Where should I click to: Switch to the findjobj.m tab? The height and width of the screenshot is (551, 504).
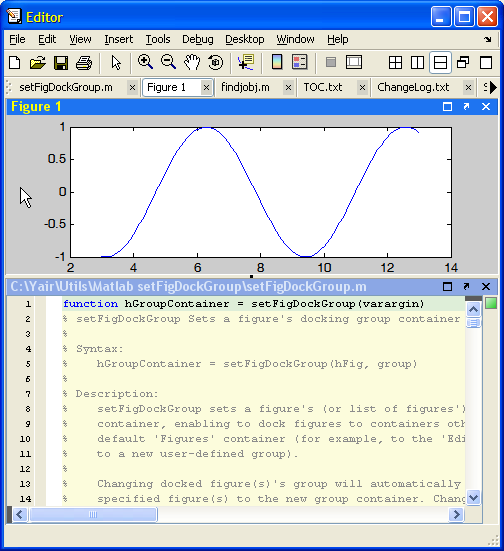(x=245, y=87)
